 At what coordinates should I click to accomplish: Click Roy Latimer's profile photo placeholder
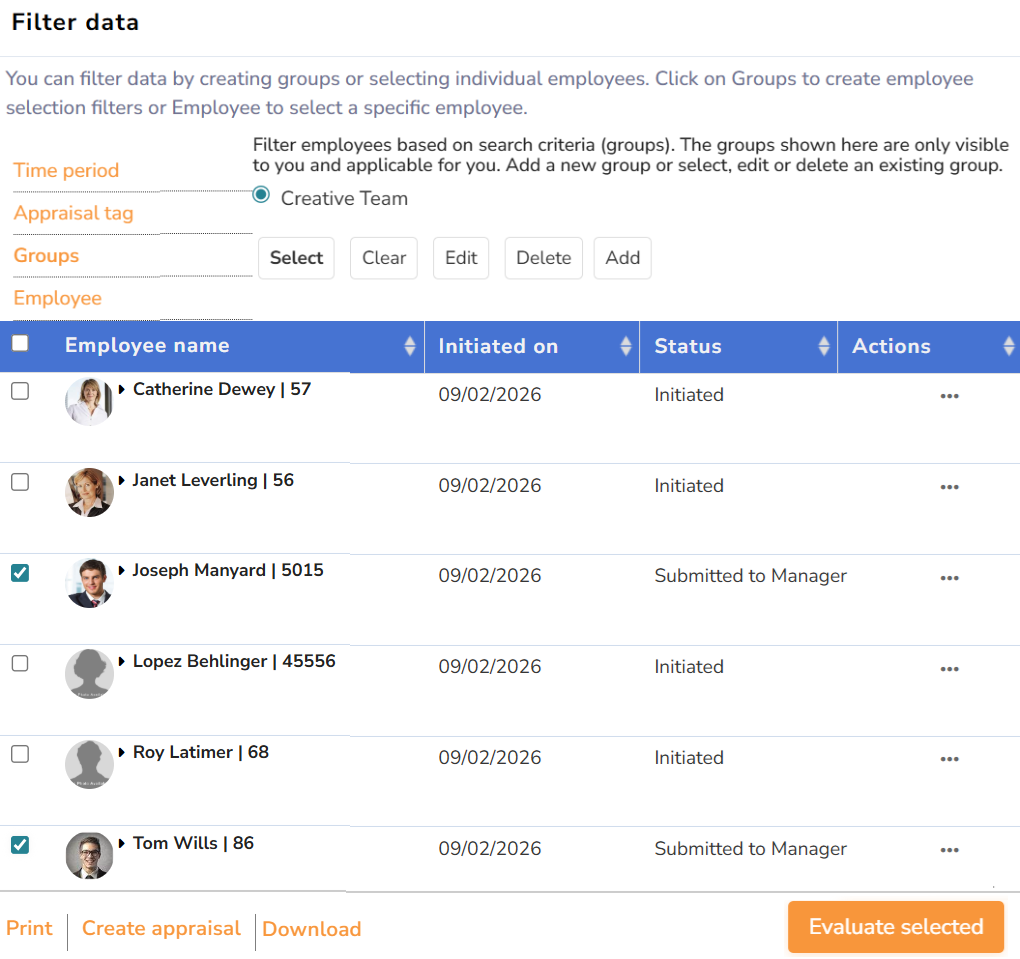click(89, 765)
